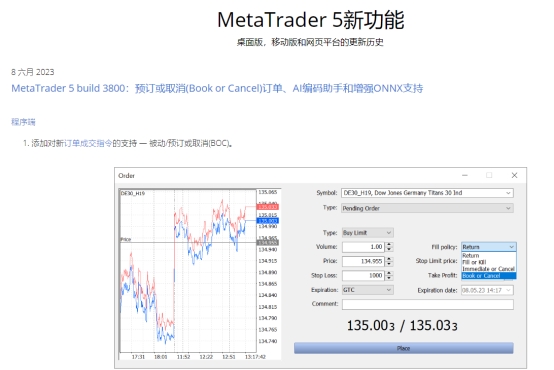Decrease Volume with the down stepper arrow

[x=389, y=249]
